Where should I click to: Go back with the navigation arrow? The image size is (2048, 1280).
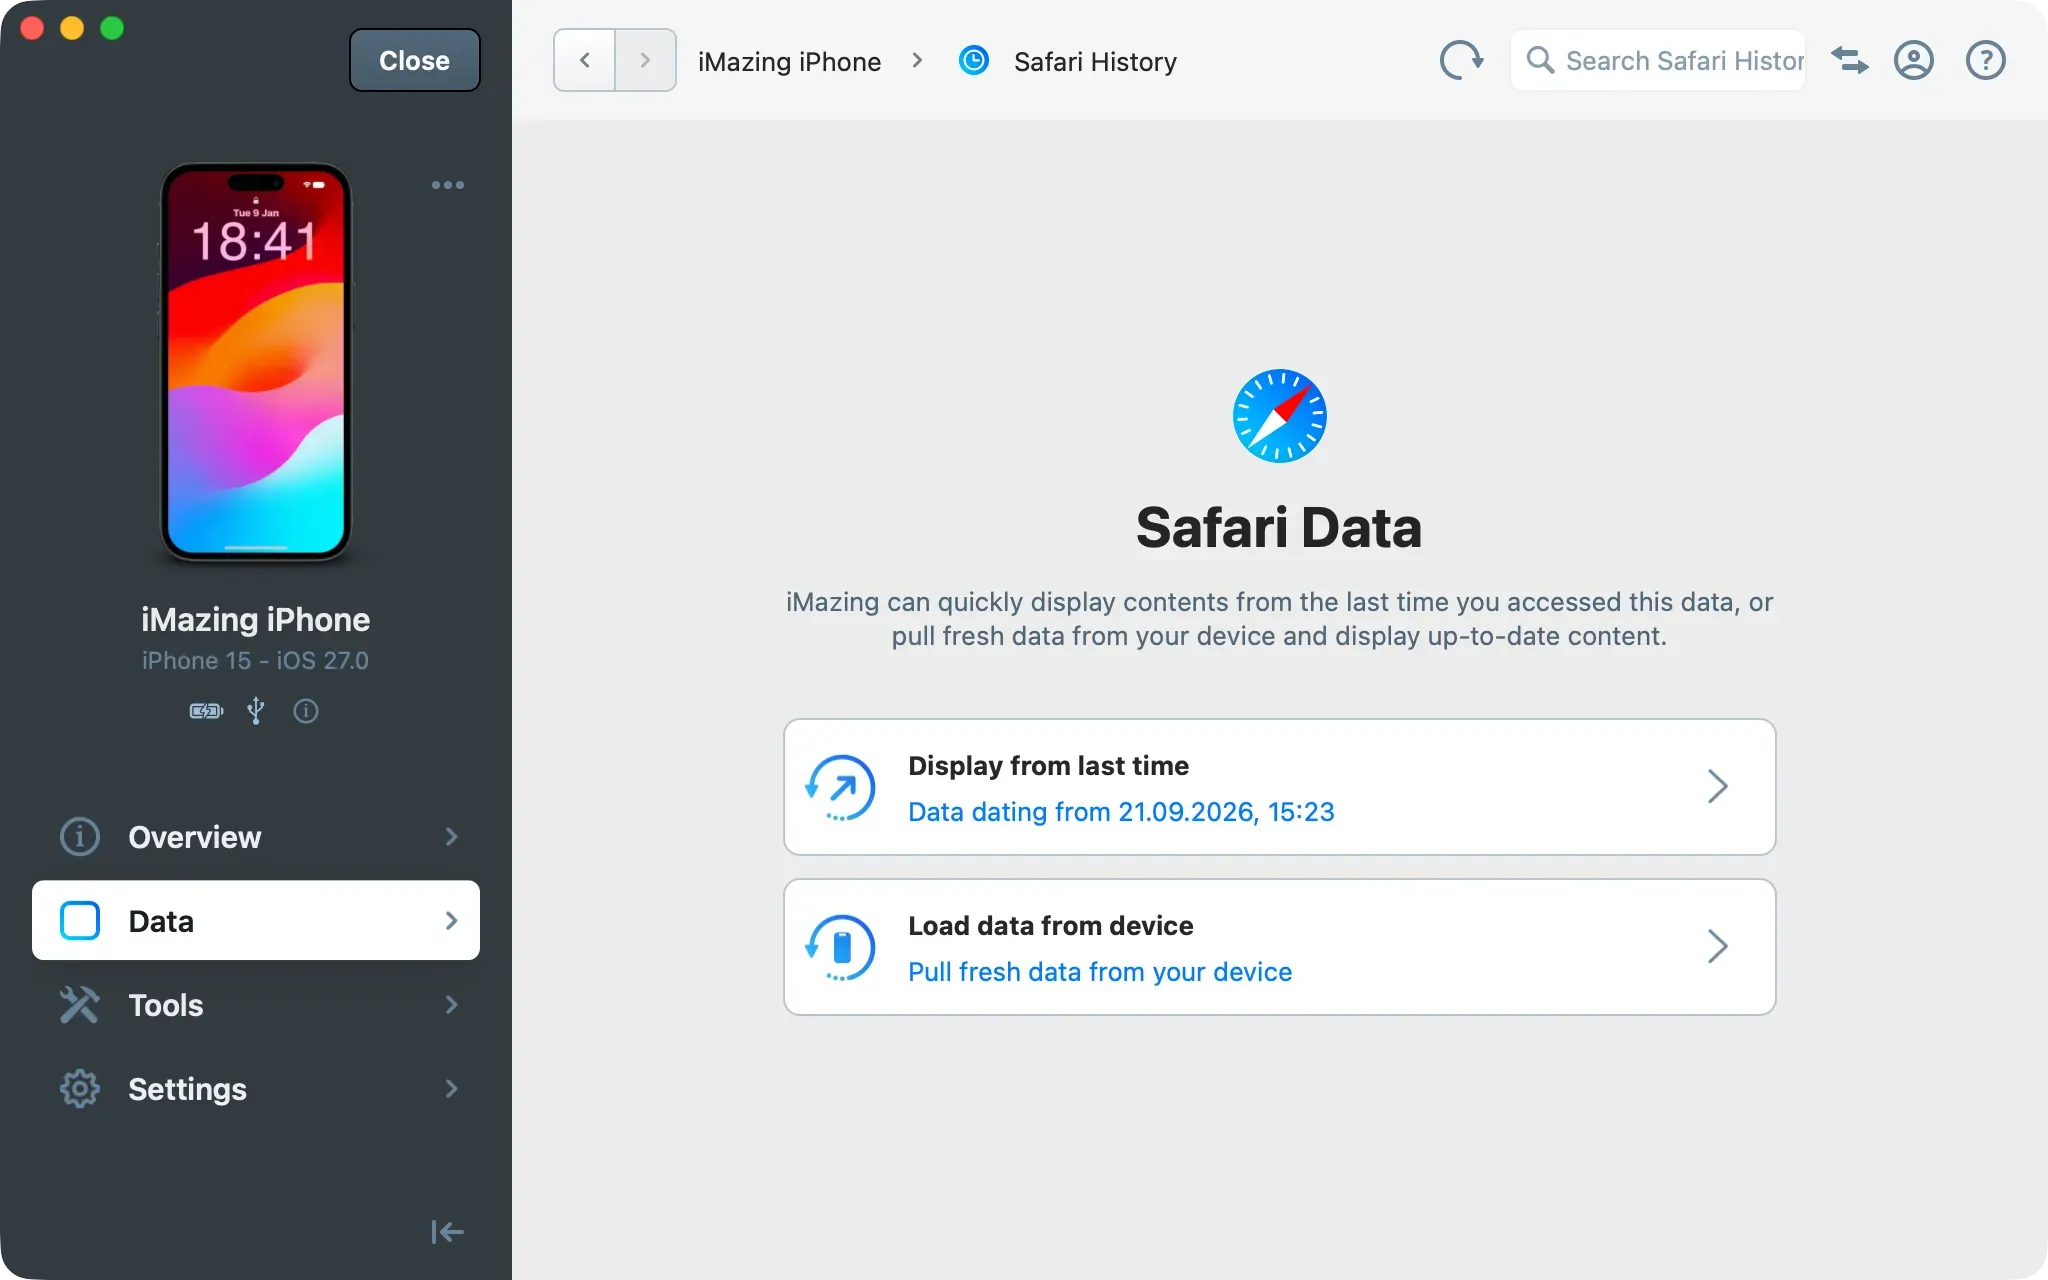pyautogui.click(x=584, y=60)
